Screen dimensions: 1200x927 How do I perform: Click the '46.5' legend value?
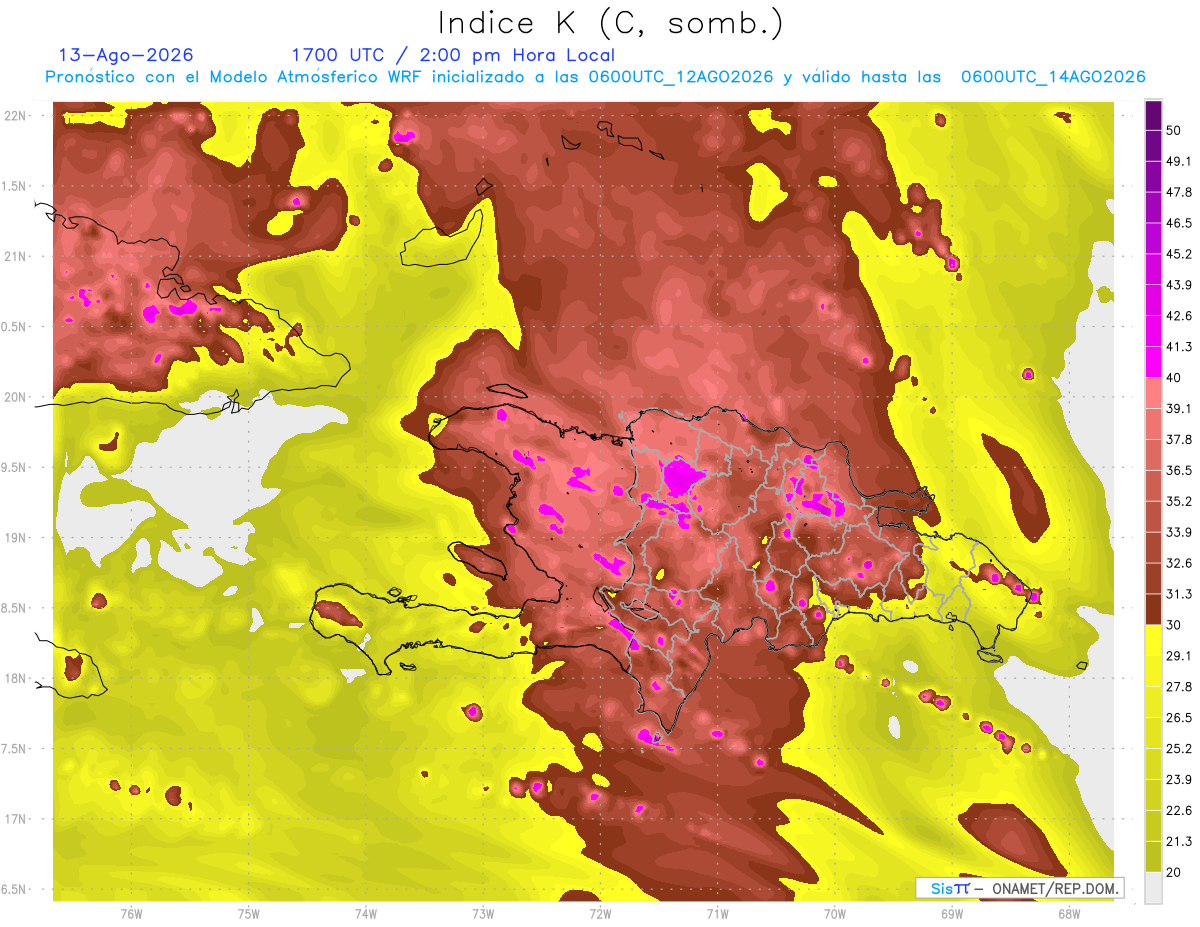[x=1179, y=224]
